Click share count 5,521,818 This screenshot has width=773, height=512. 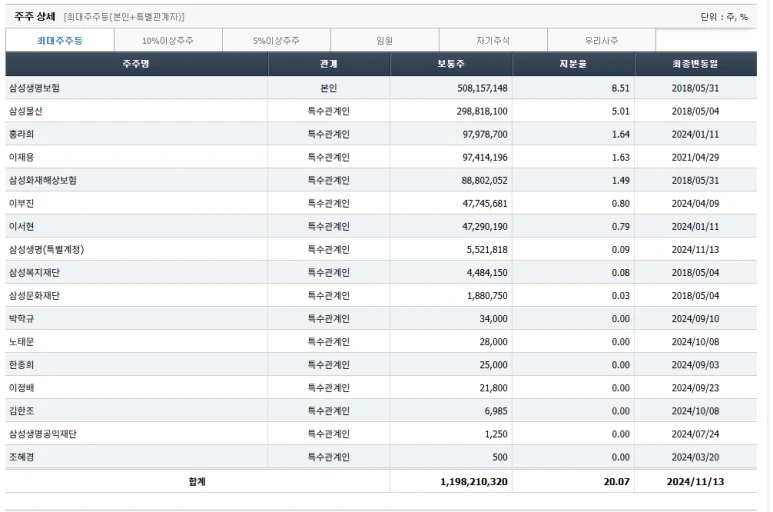(x=487, y=250)
